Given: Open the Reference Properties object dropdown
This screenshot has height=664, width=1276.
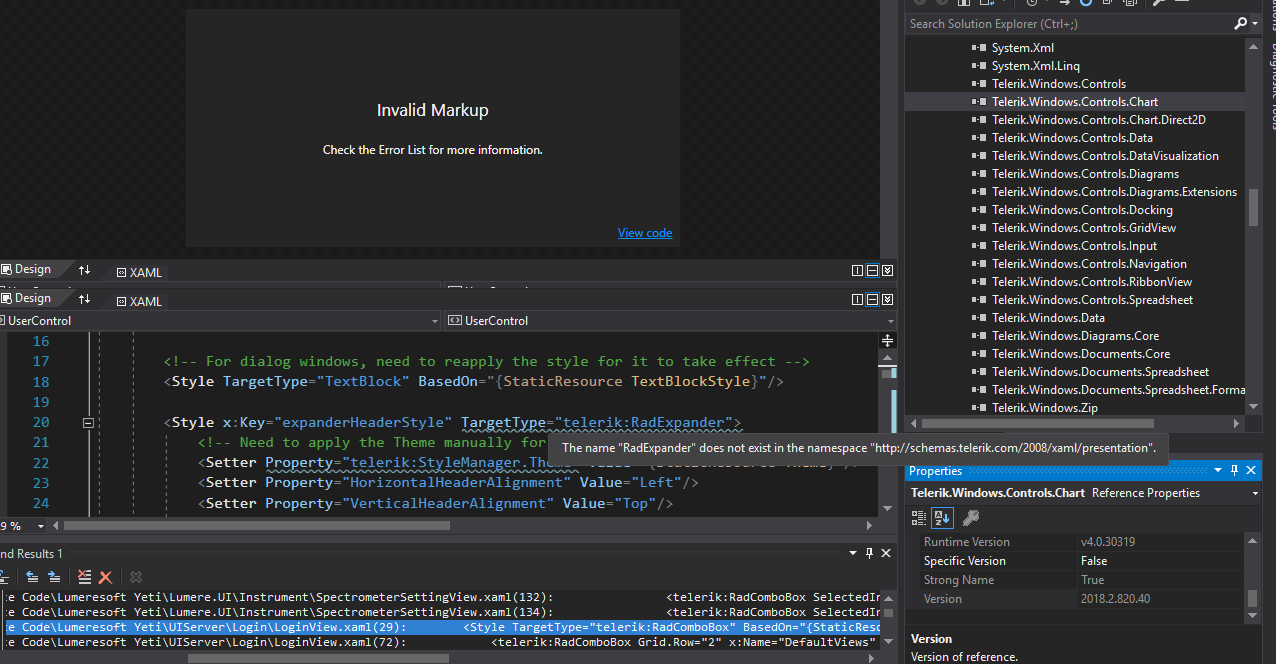Looking at the screenshot, I should pos(1255,493).
